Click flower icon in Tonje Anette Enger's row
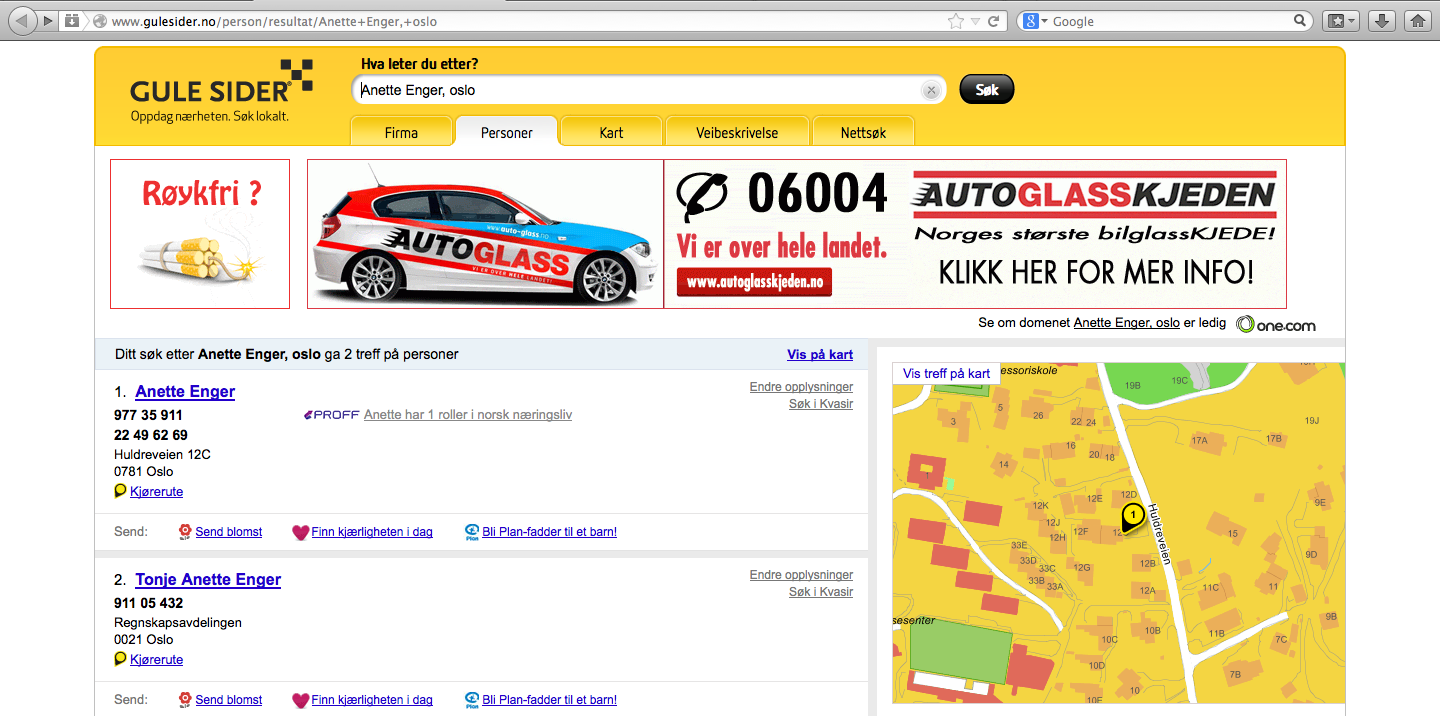 coord(185,700)
